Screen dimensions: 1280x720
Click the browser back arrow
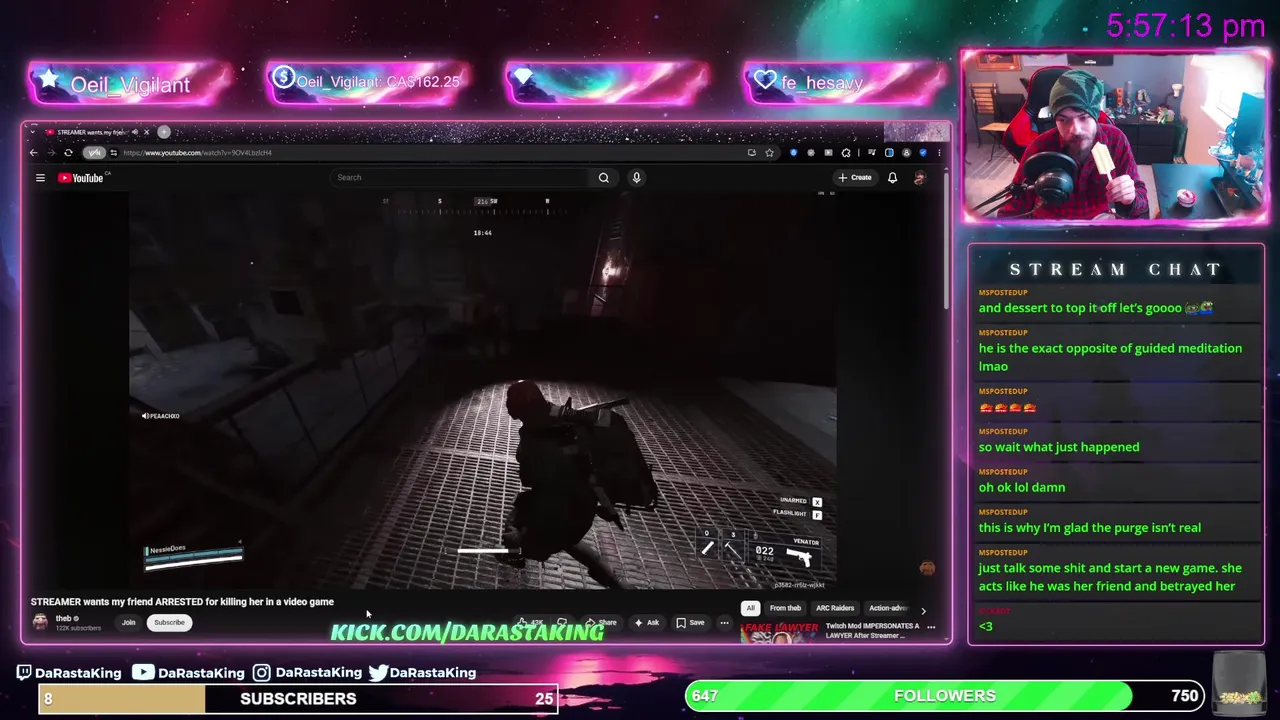coord(33,152)
